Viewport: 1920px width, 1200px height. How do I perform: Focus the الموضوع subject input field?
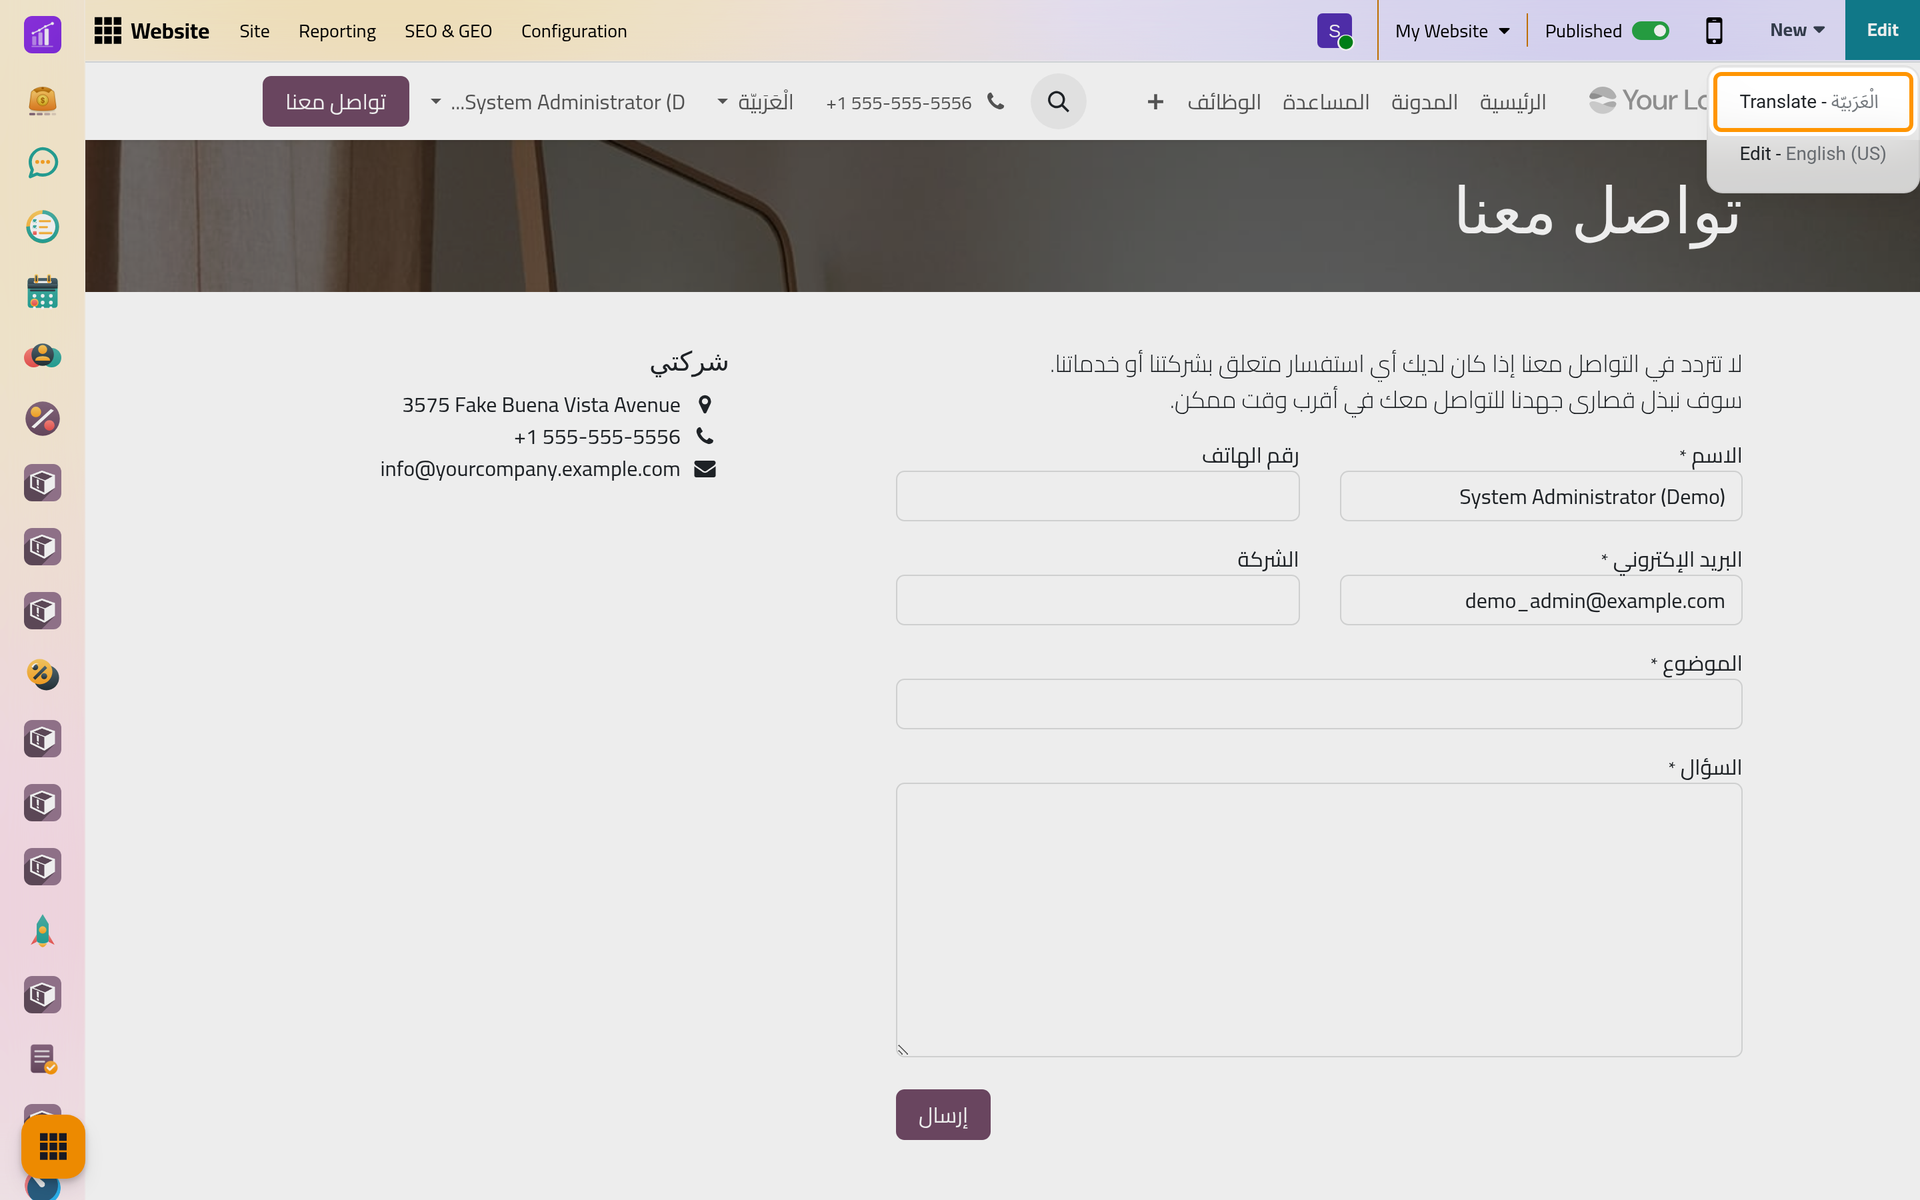(x=1319, y=704)
